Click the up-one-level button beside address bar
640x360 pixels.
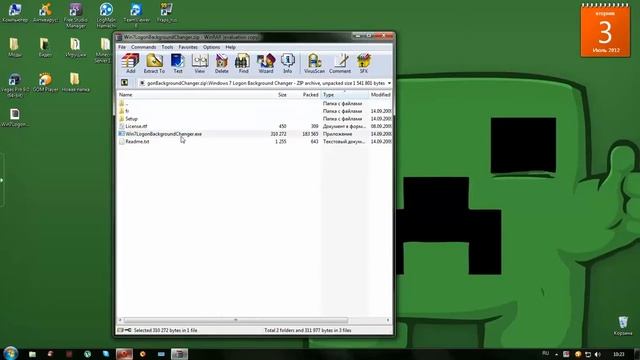[124, 83]
